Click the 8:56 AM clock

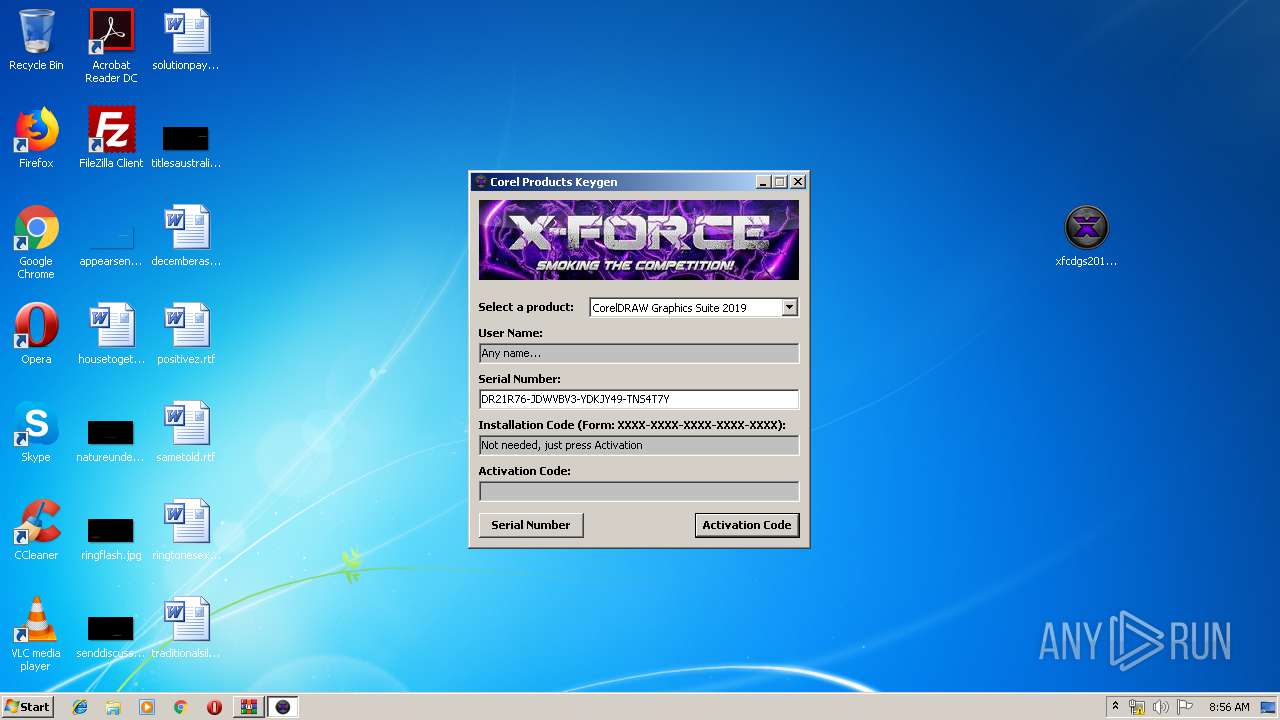coord(1229,707)
